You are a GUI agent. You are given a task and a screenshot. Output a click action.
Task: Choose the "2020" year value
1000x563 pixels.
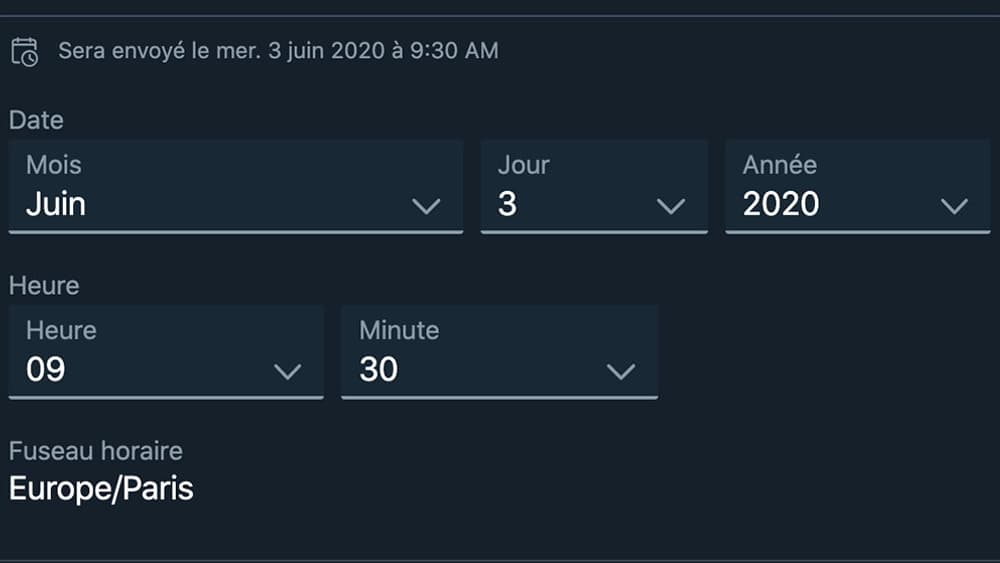pos(781,204)
